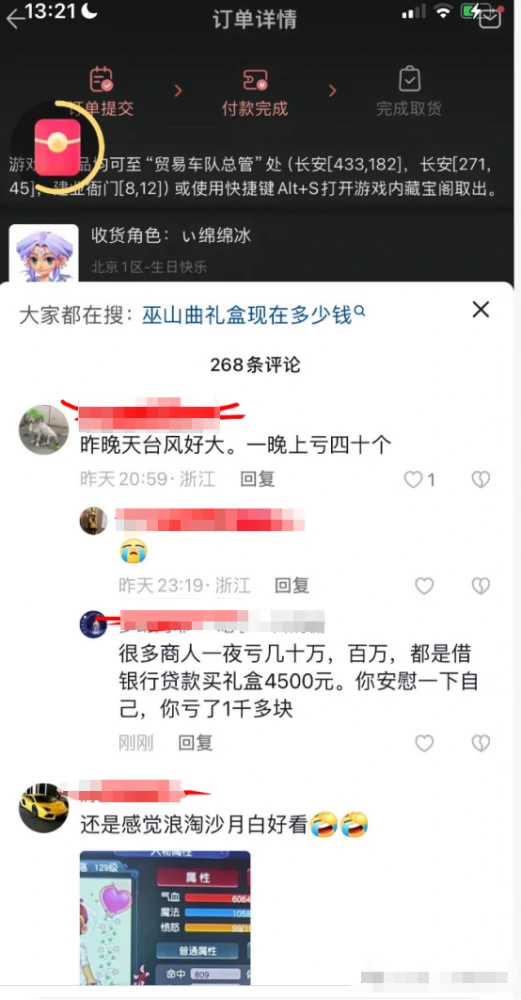Dislike the bank loan reply comment
The width and height of the screenshot is (521, 1000).
point(480,742)
